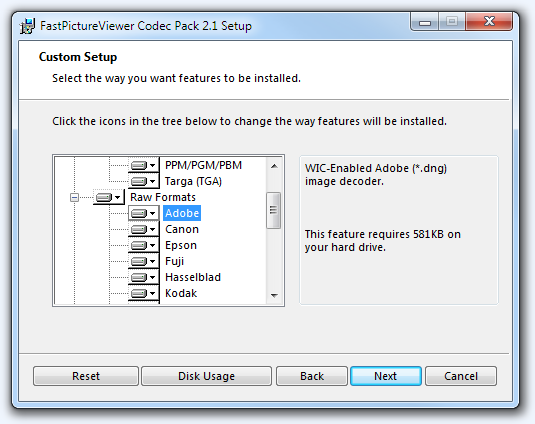
Task: Select the Epson raw codec entry
Action: coord(181,245)
